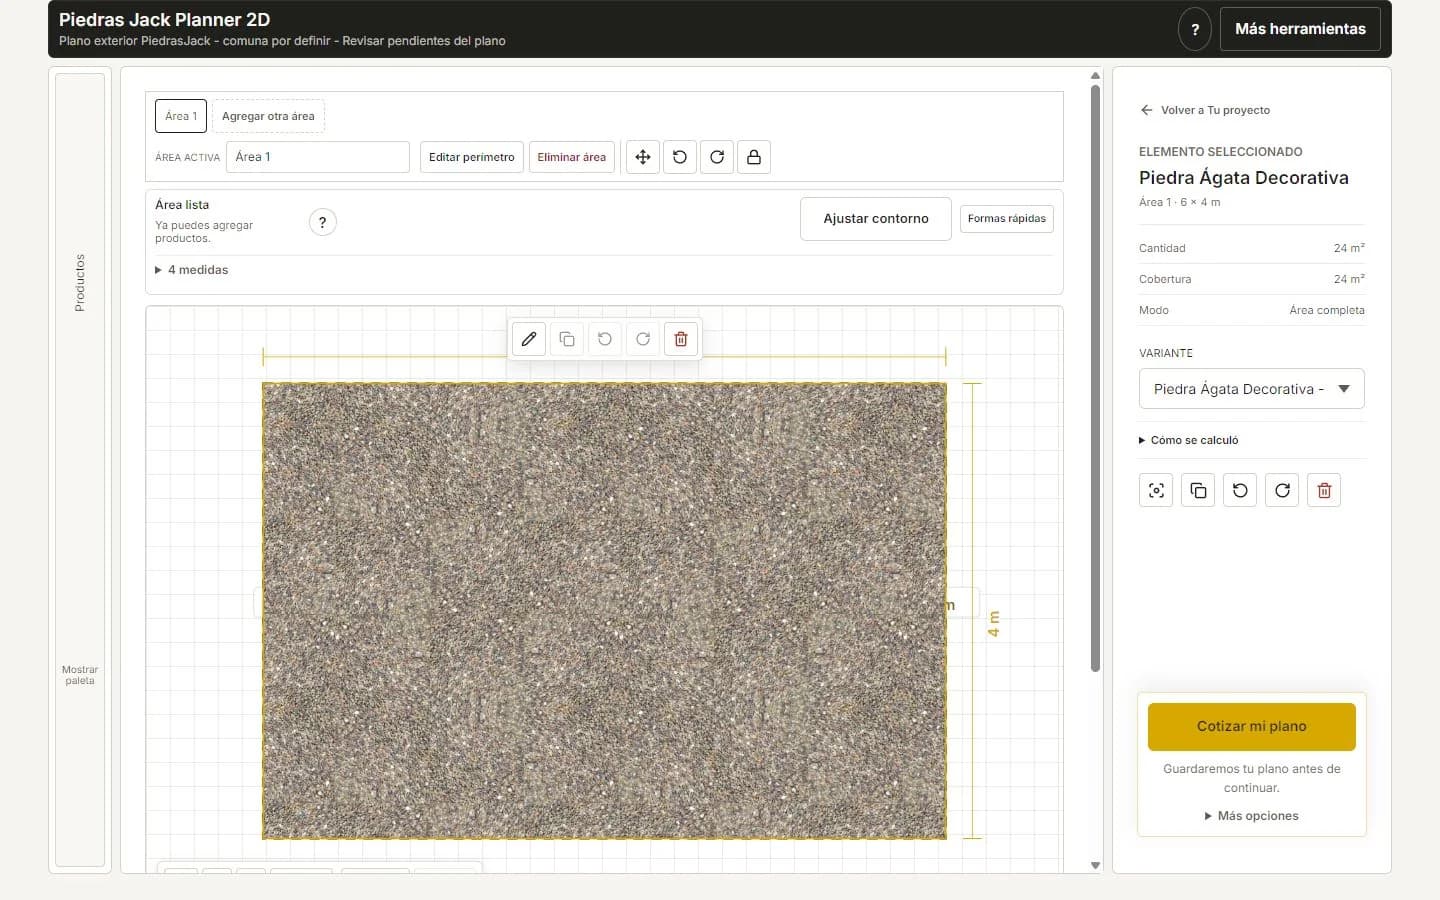1440x900 pixels.
Task: Rotate area clockwise in the Área activa toolbar
Action: (717, 157)
